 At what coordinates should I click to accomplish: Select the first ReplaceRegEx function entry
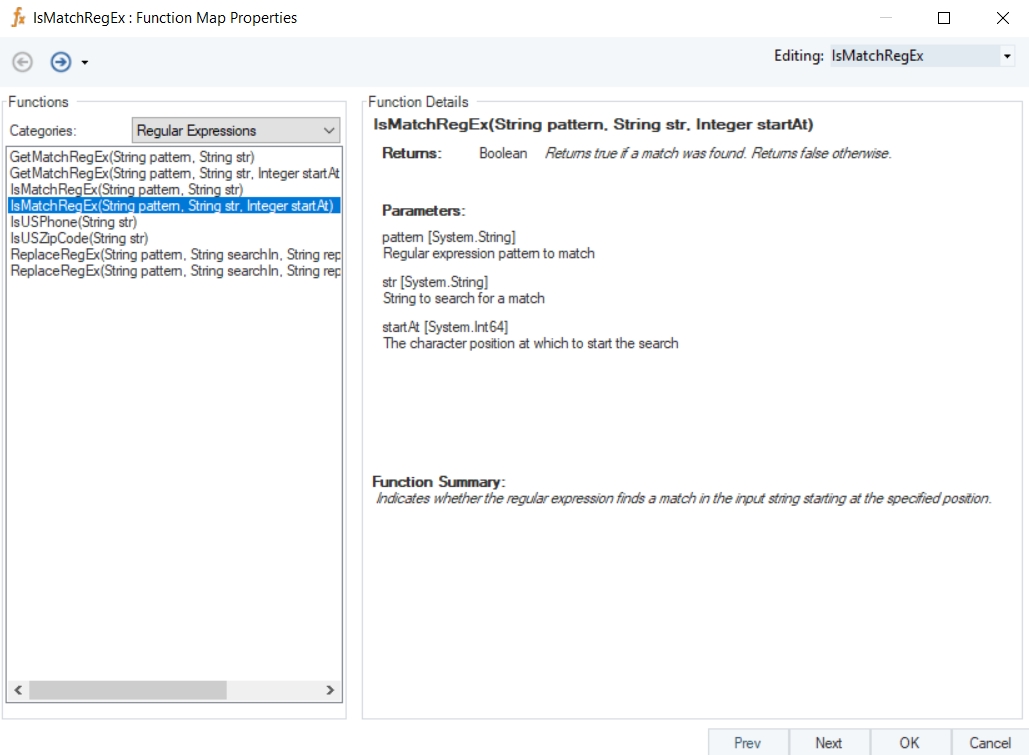(174, 255)
